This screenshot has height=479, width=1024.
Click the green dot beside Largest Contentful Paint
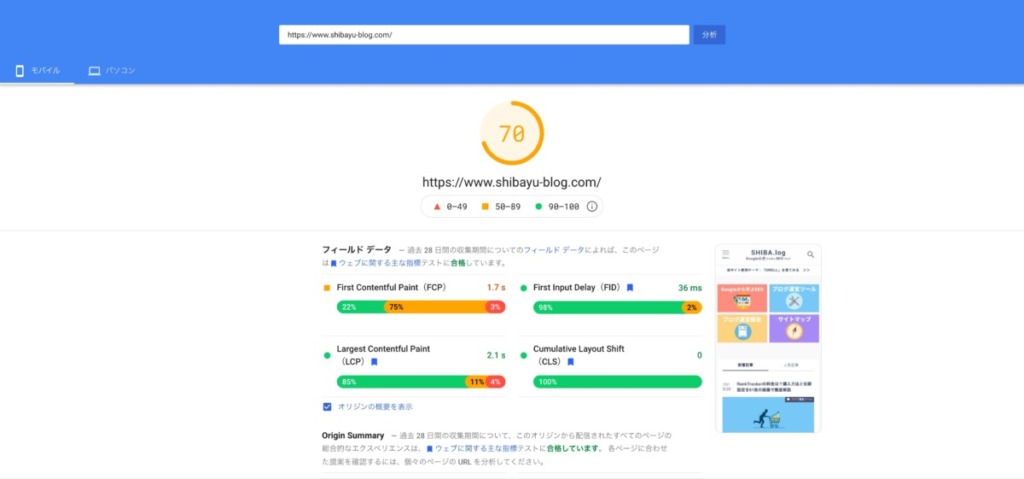tap(327, 355)
